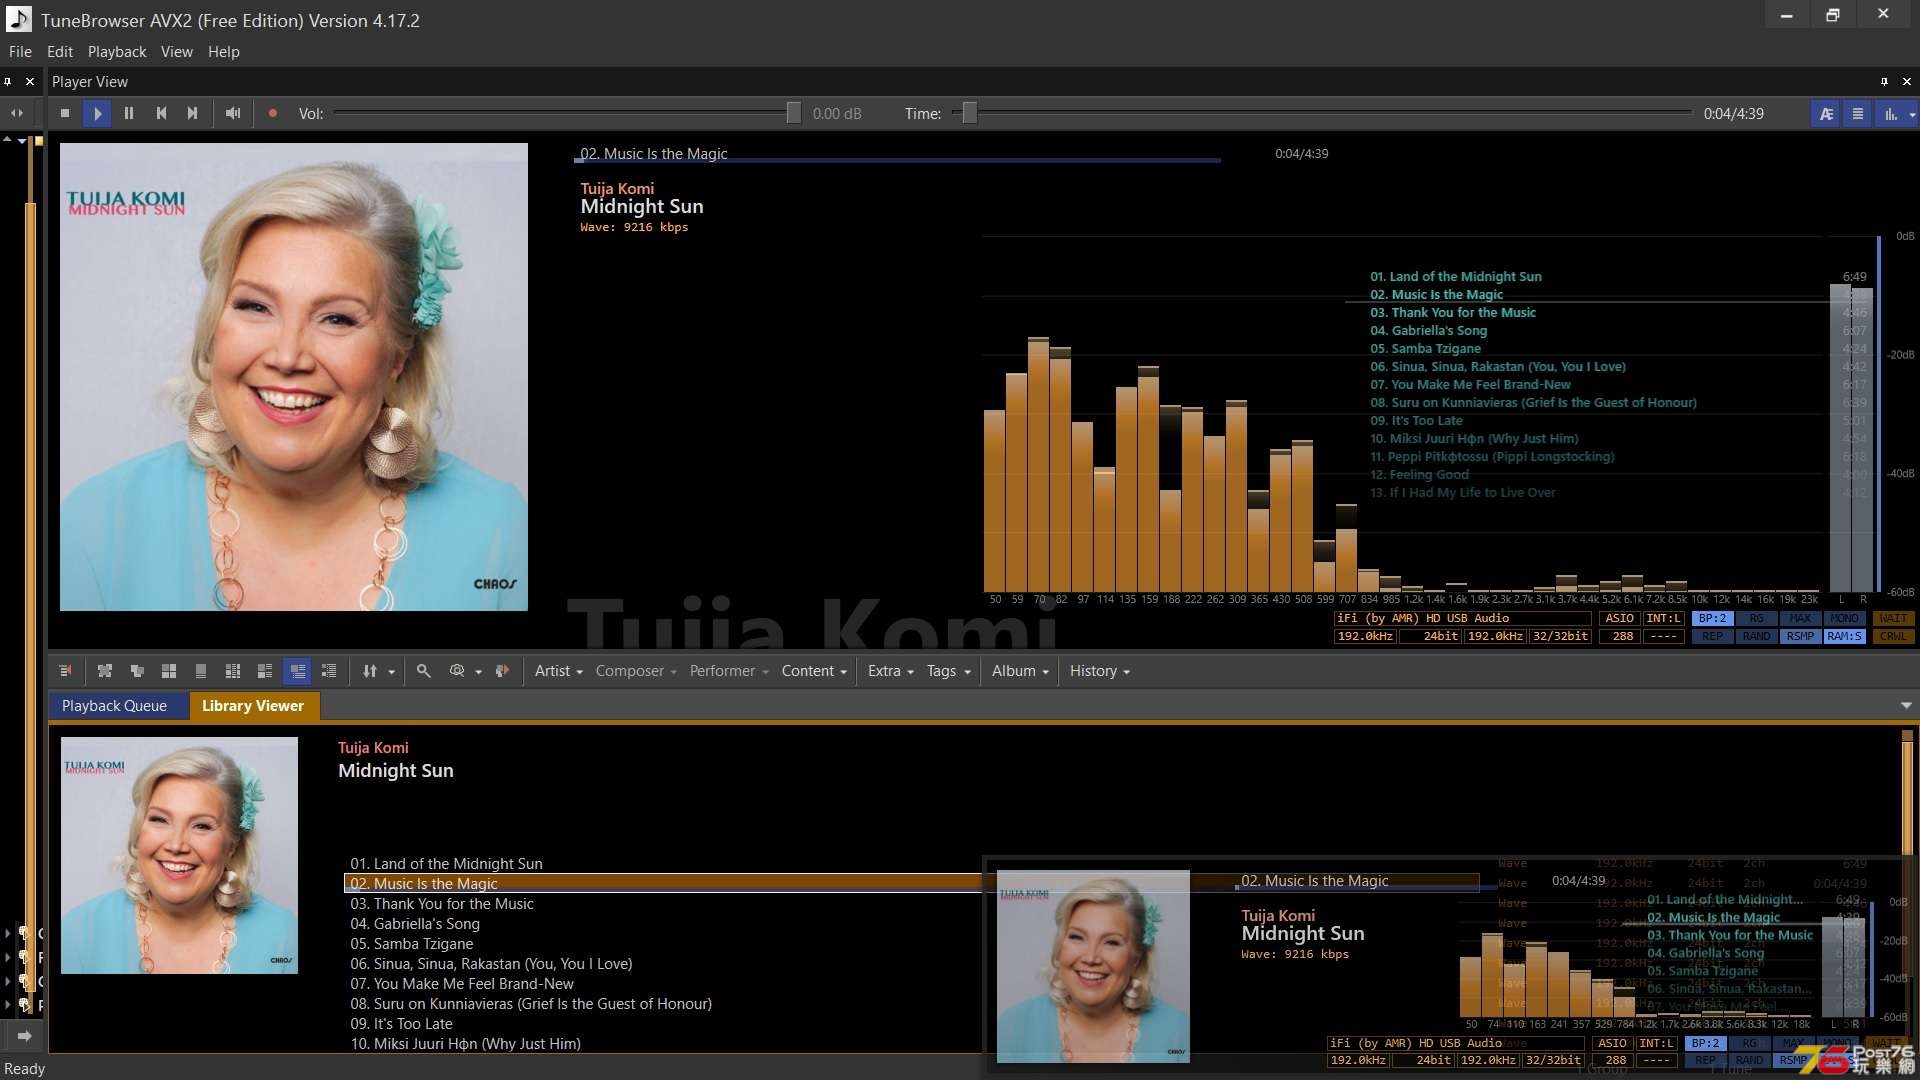Select '03. Thank You for the Music' in library list
The image size is (1920, 1080).
point(442,904)
